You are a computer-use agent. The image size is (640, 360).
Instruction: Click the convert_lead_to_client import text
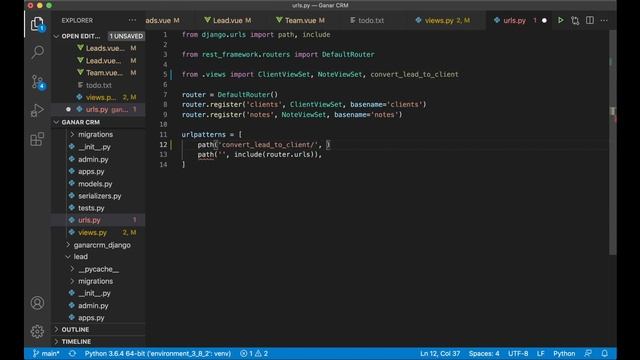(414, 74)
